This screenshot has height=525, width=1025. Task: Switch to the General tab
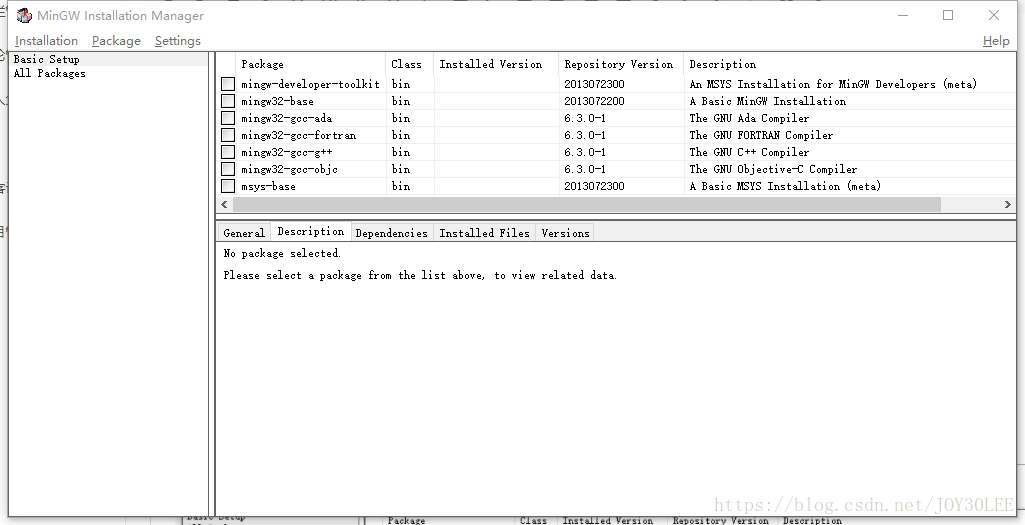click(x=244, y=233)
